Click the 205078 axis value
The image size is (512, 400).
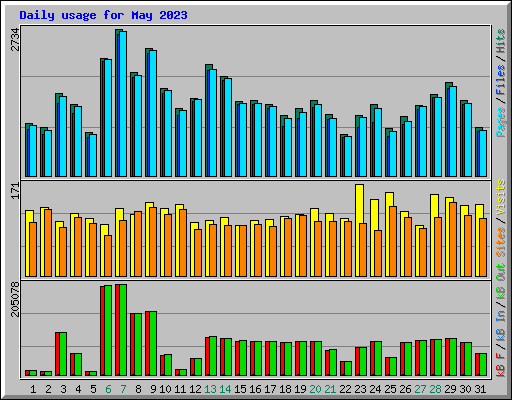pos(15,299)
